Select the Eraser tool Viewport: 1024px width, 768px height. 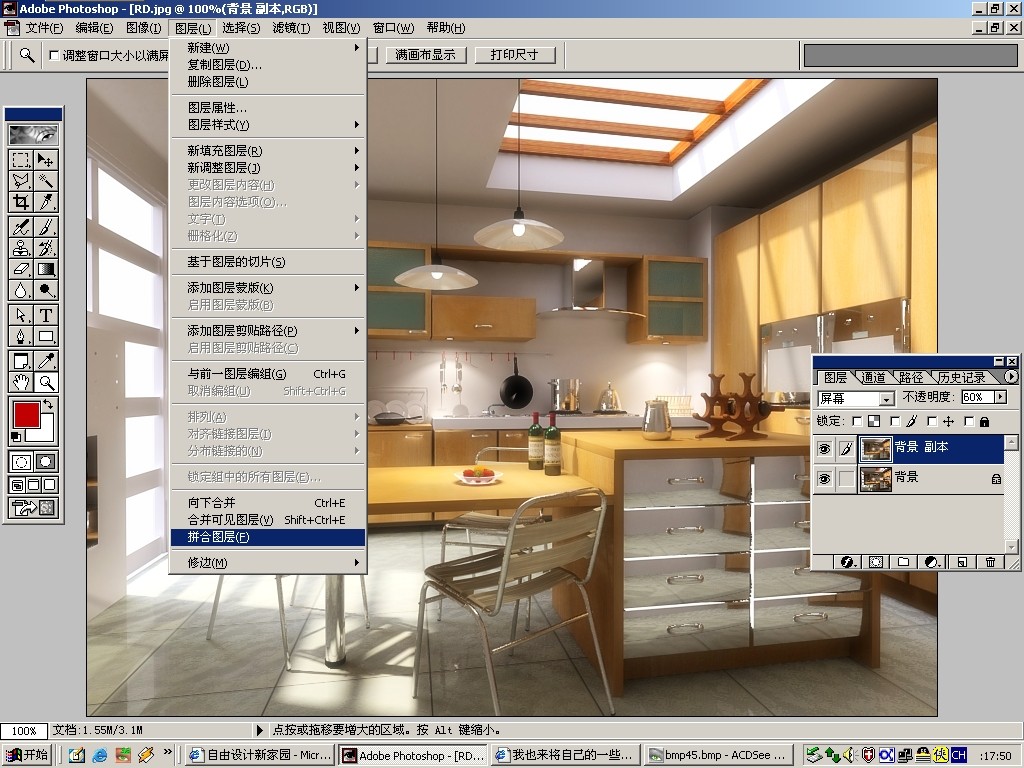click(21, 268)
